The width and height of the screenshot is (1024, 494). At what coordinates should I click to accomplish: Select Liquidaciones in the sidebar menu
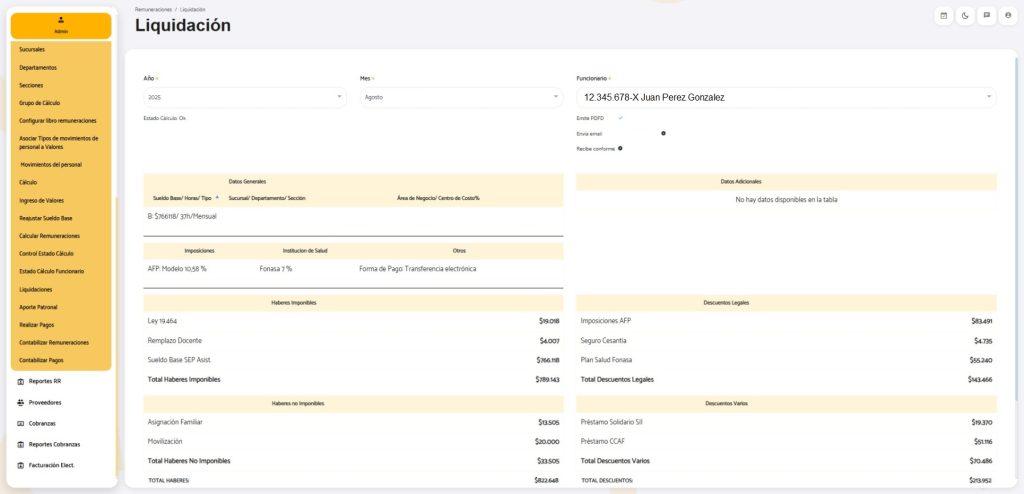pyautogui.click(x=36, y=289)
